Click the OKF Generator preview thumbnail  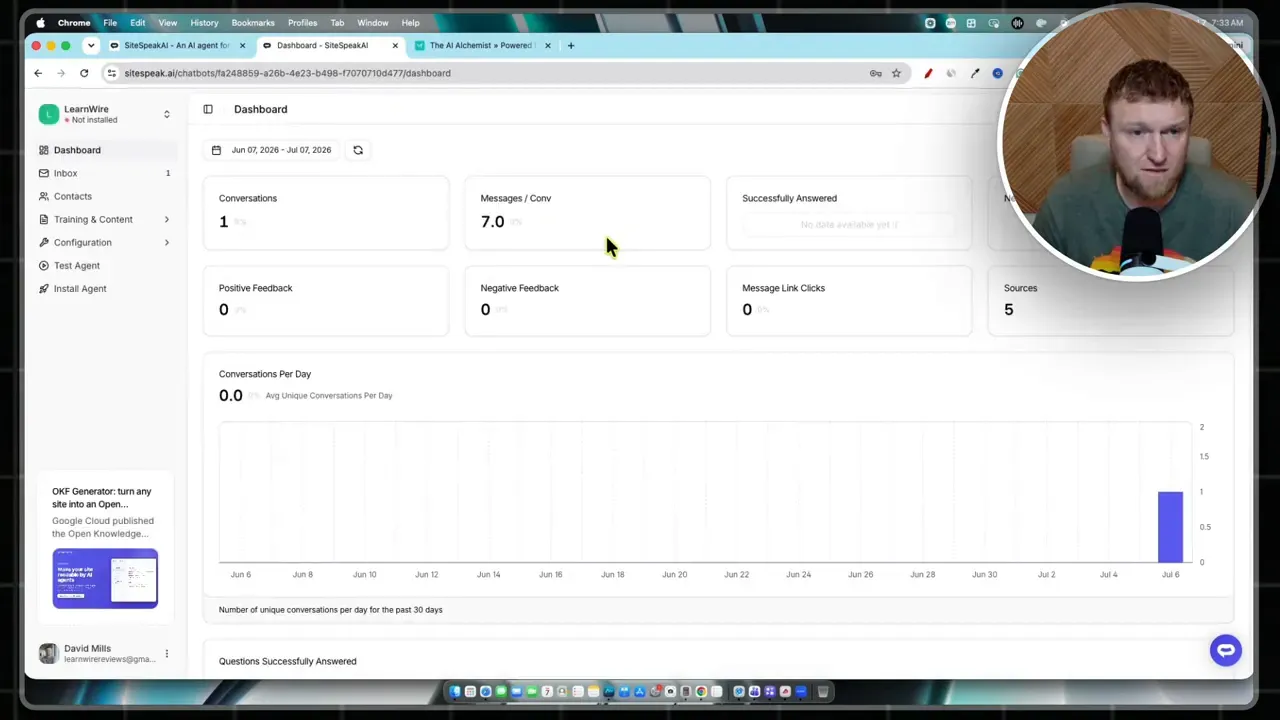pyautogui.click(x=105, y=578)
